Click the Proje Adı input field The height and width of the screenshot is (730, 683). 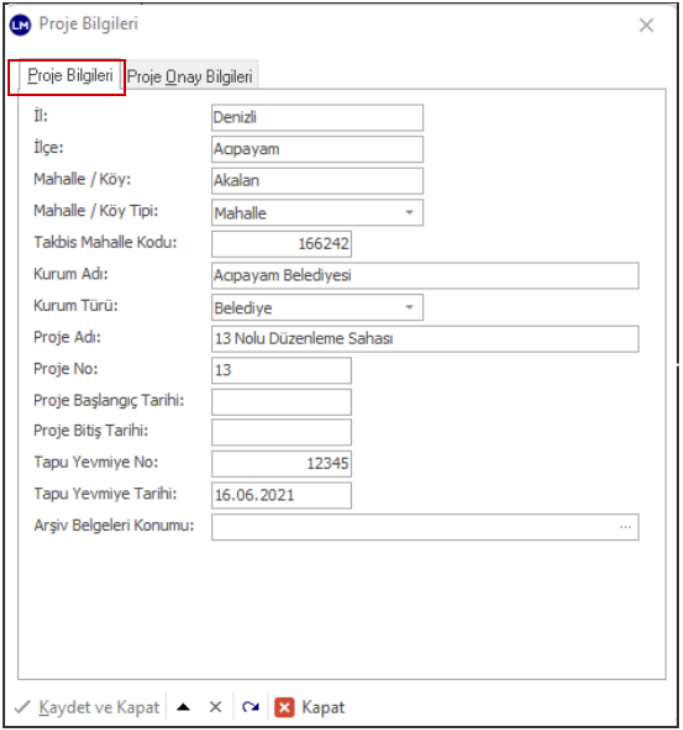[424, 339]
